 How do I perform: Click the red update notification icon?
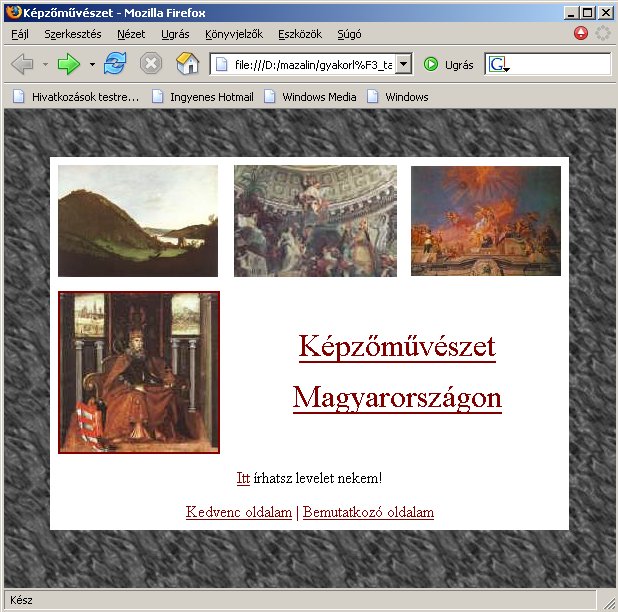click(581, 33)
